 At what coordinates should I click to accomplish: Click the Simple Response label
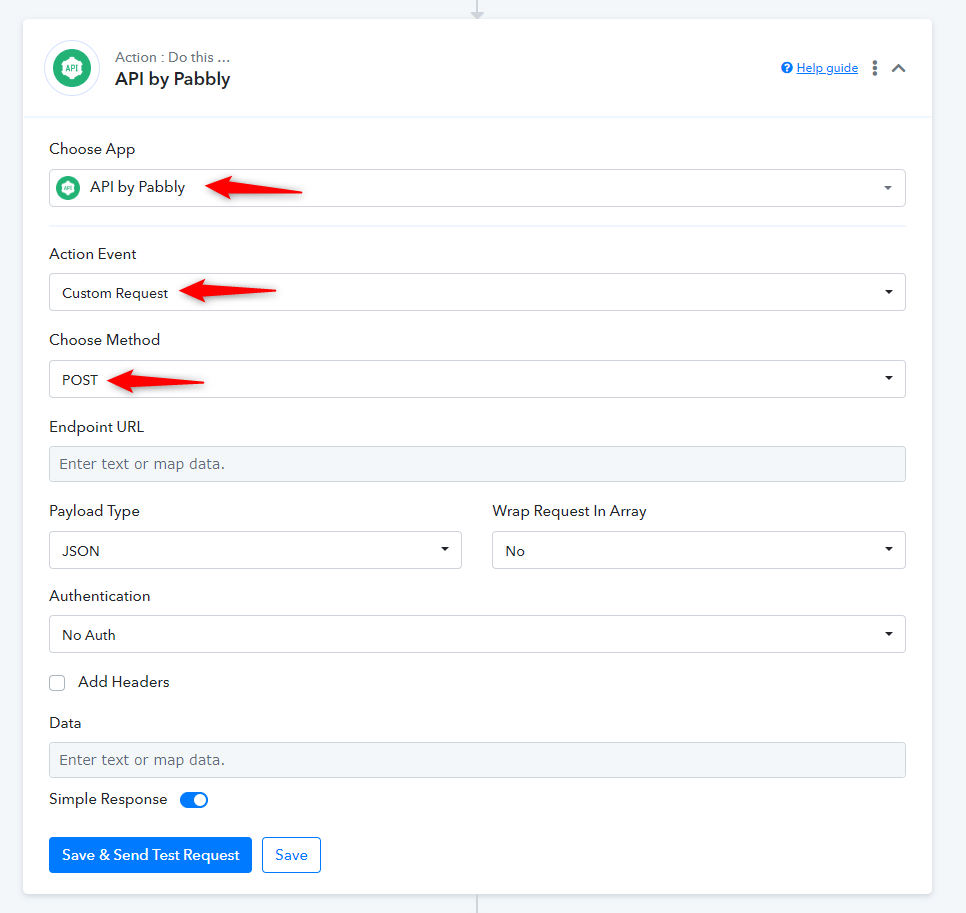tap(108, 799)
